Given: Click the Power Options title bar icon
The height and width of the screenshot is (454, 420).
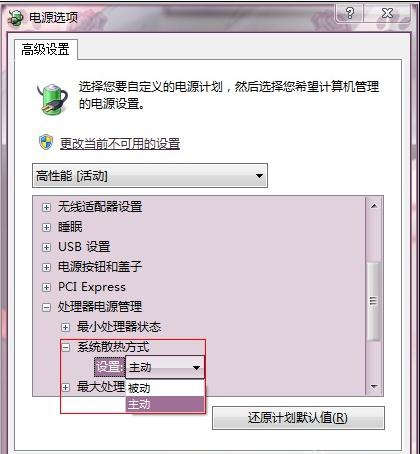Looking at the screenshot, I should [x=16, y=17].
